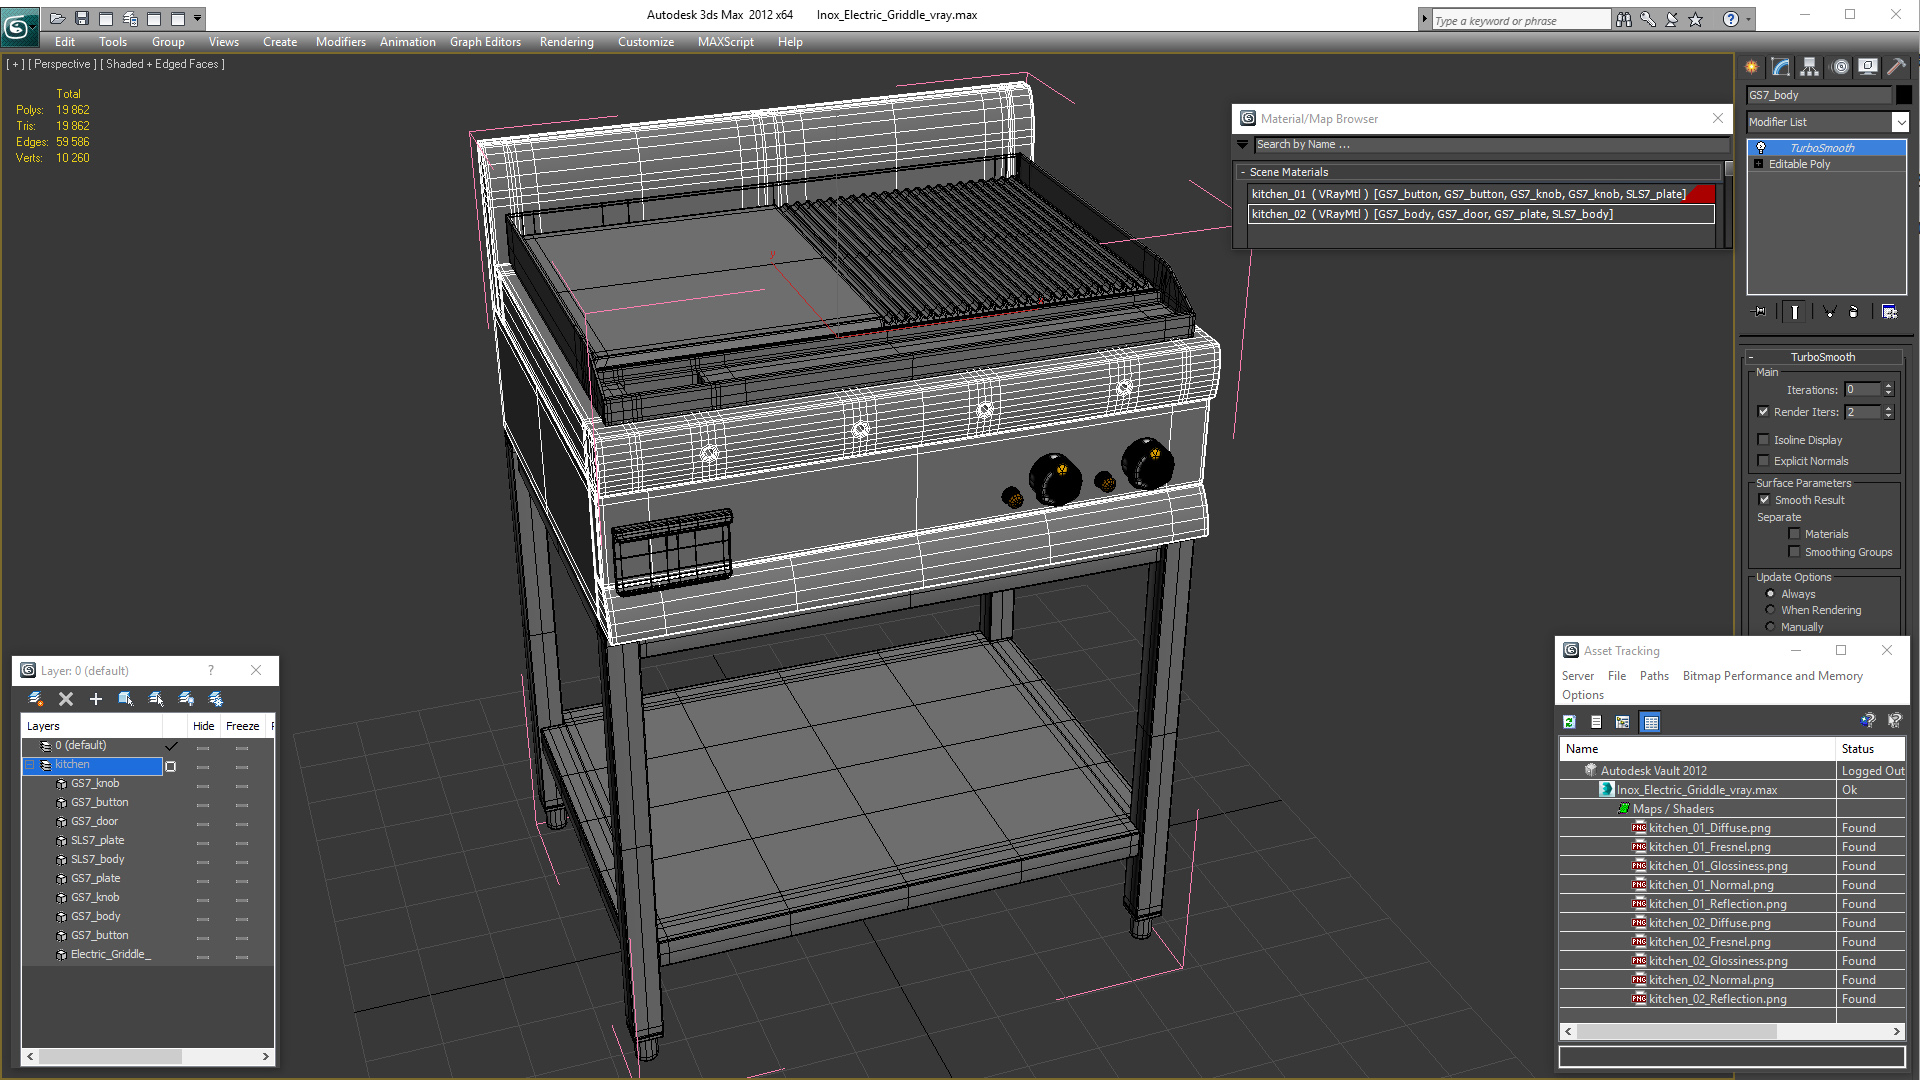Click the Freeze column header
The image size is (1920, 1080).
242,726
